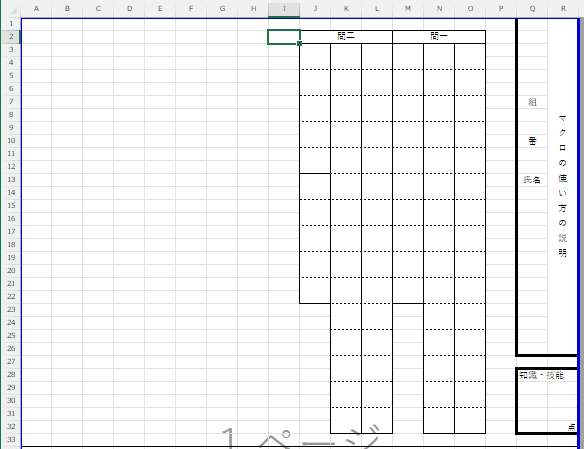Select column M header
The image size is (584, 449).
pos(408,9)
